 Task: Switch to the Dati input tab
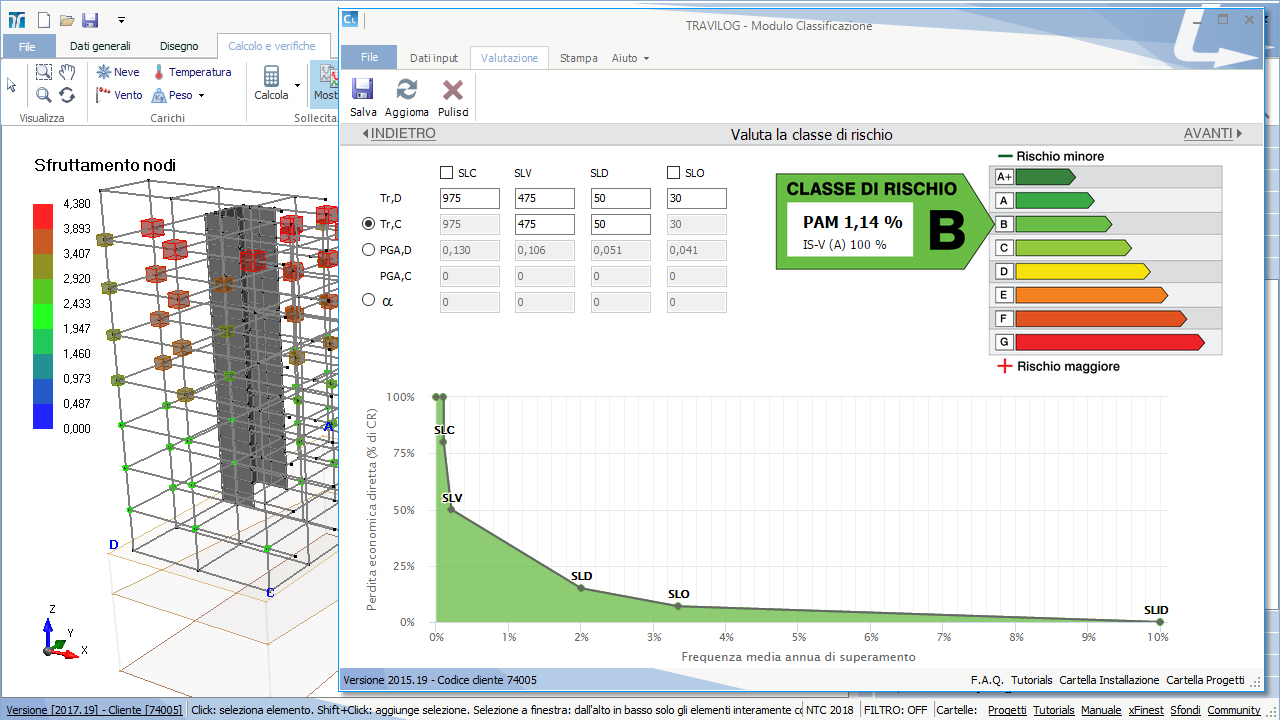tap(433, 58)
